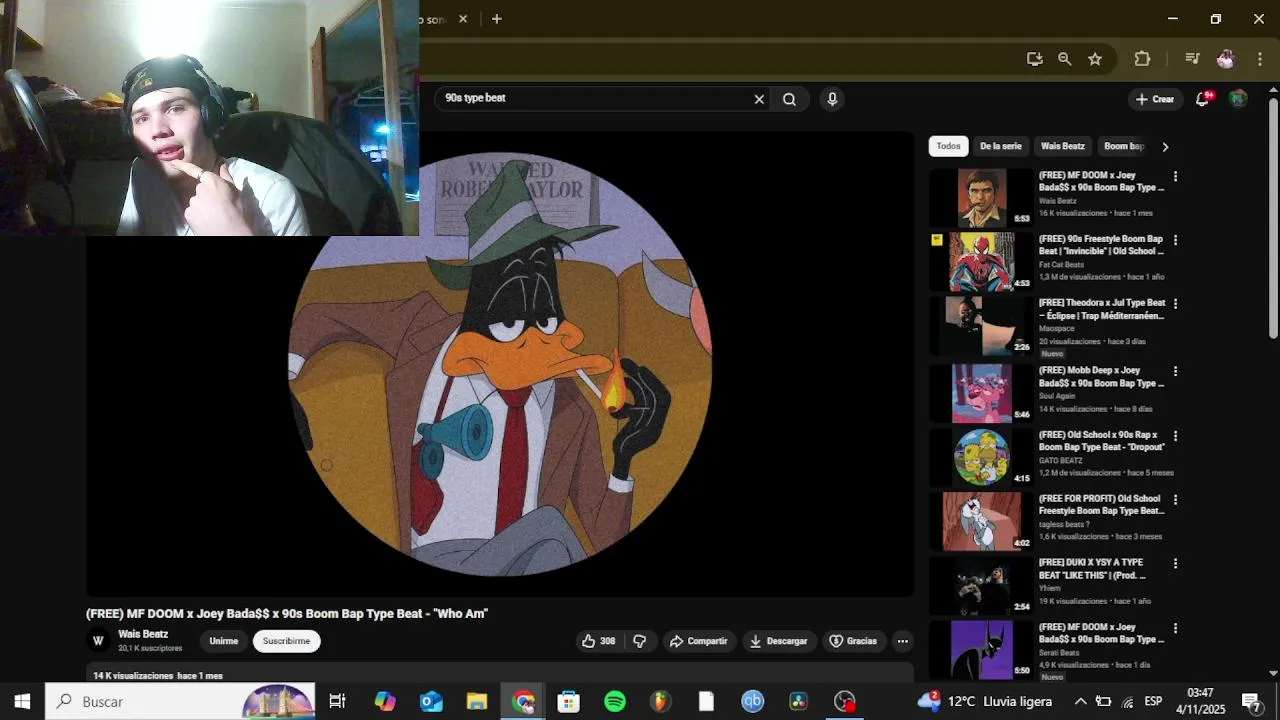Select the Wais Beatz filter chip

[1063, 146]
